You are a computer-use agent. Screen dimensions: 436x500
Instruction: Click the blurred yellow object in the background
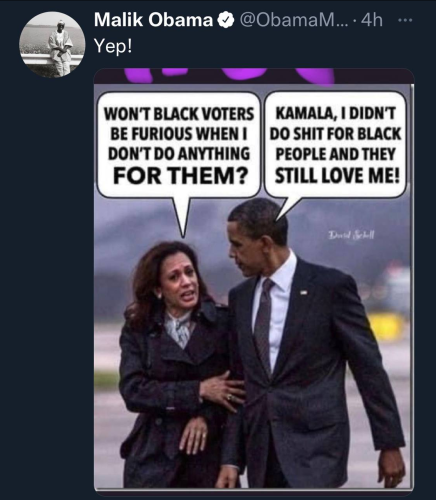tap(386, 325)
